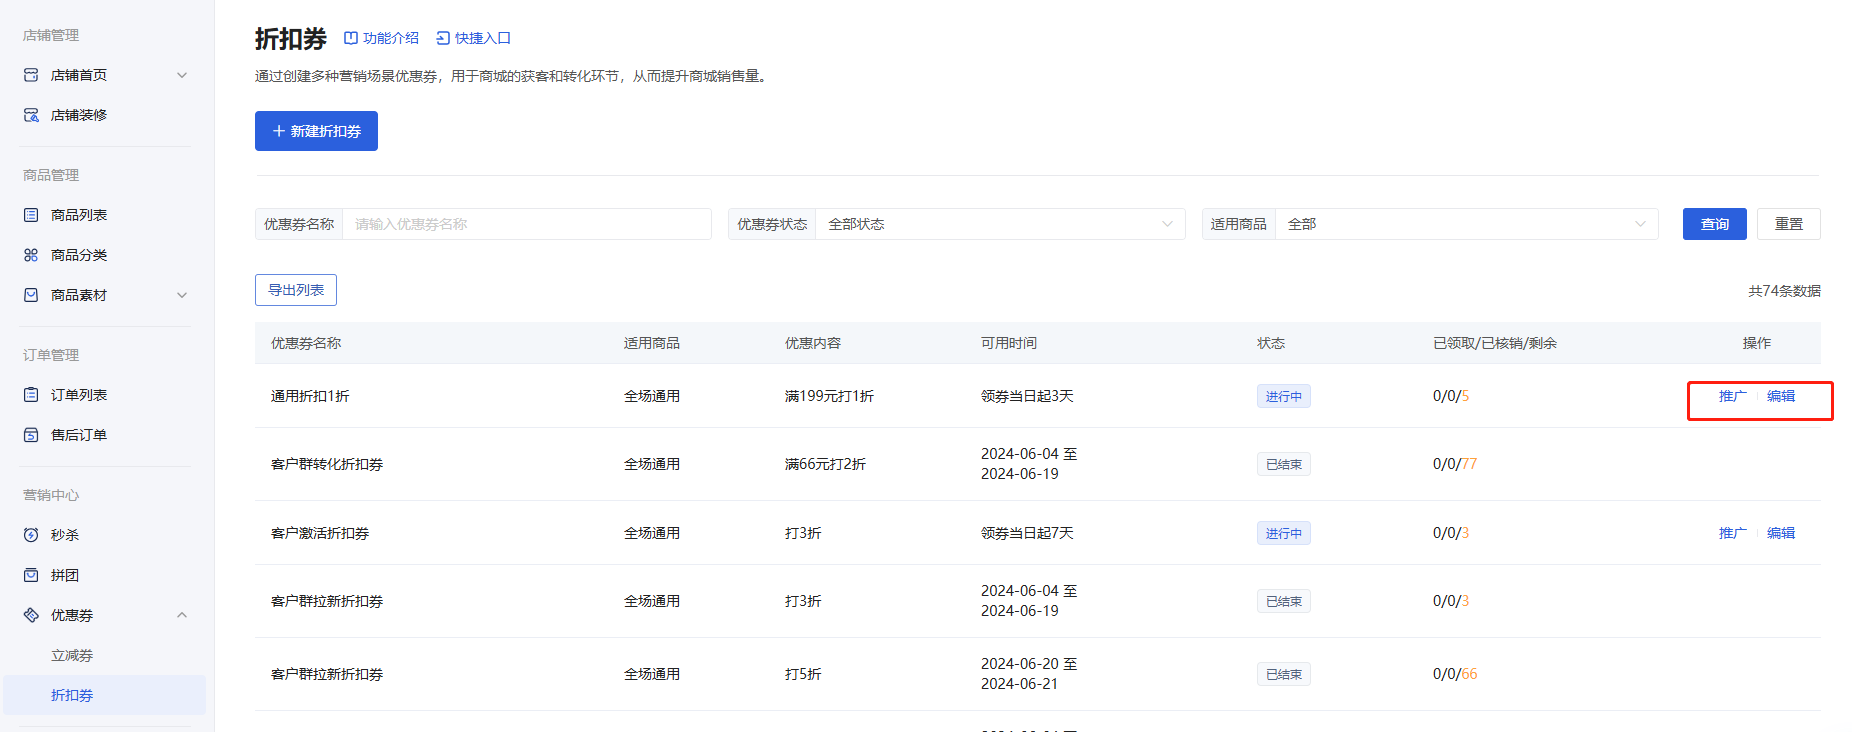
Task: Open the 优惠券状态 dropdown
Action: click(x=1000, y=224)
